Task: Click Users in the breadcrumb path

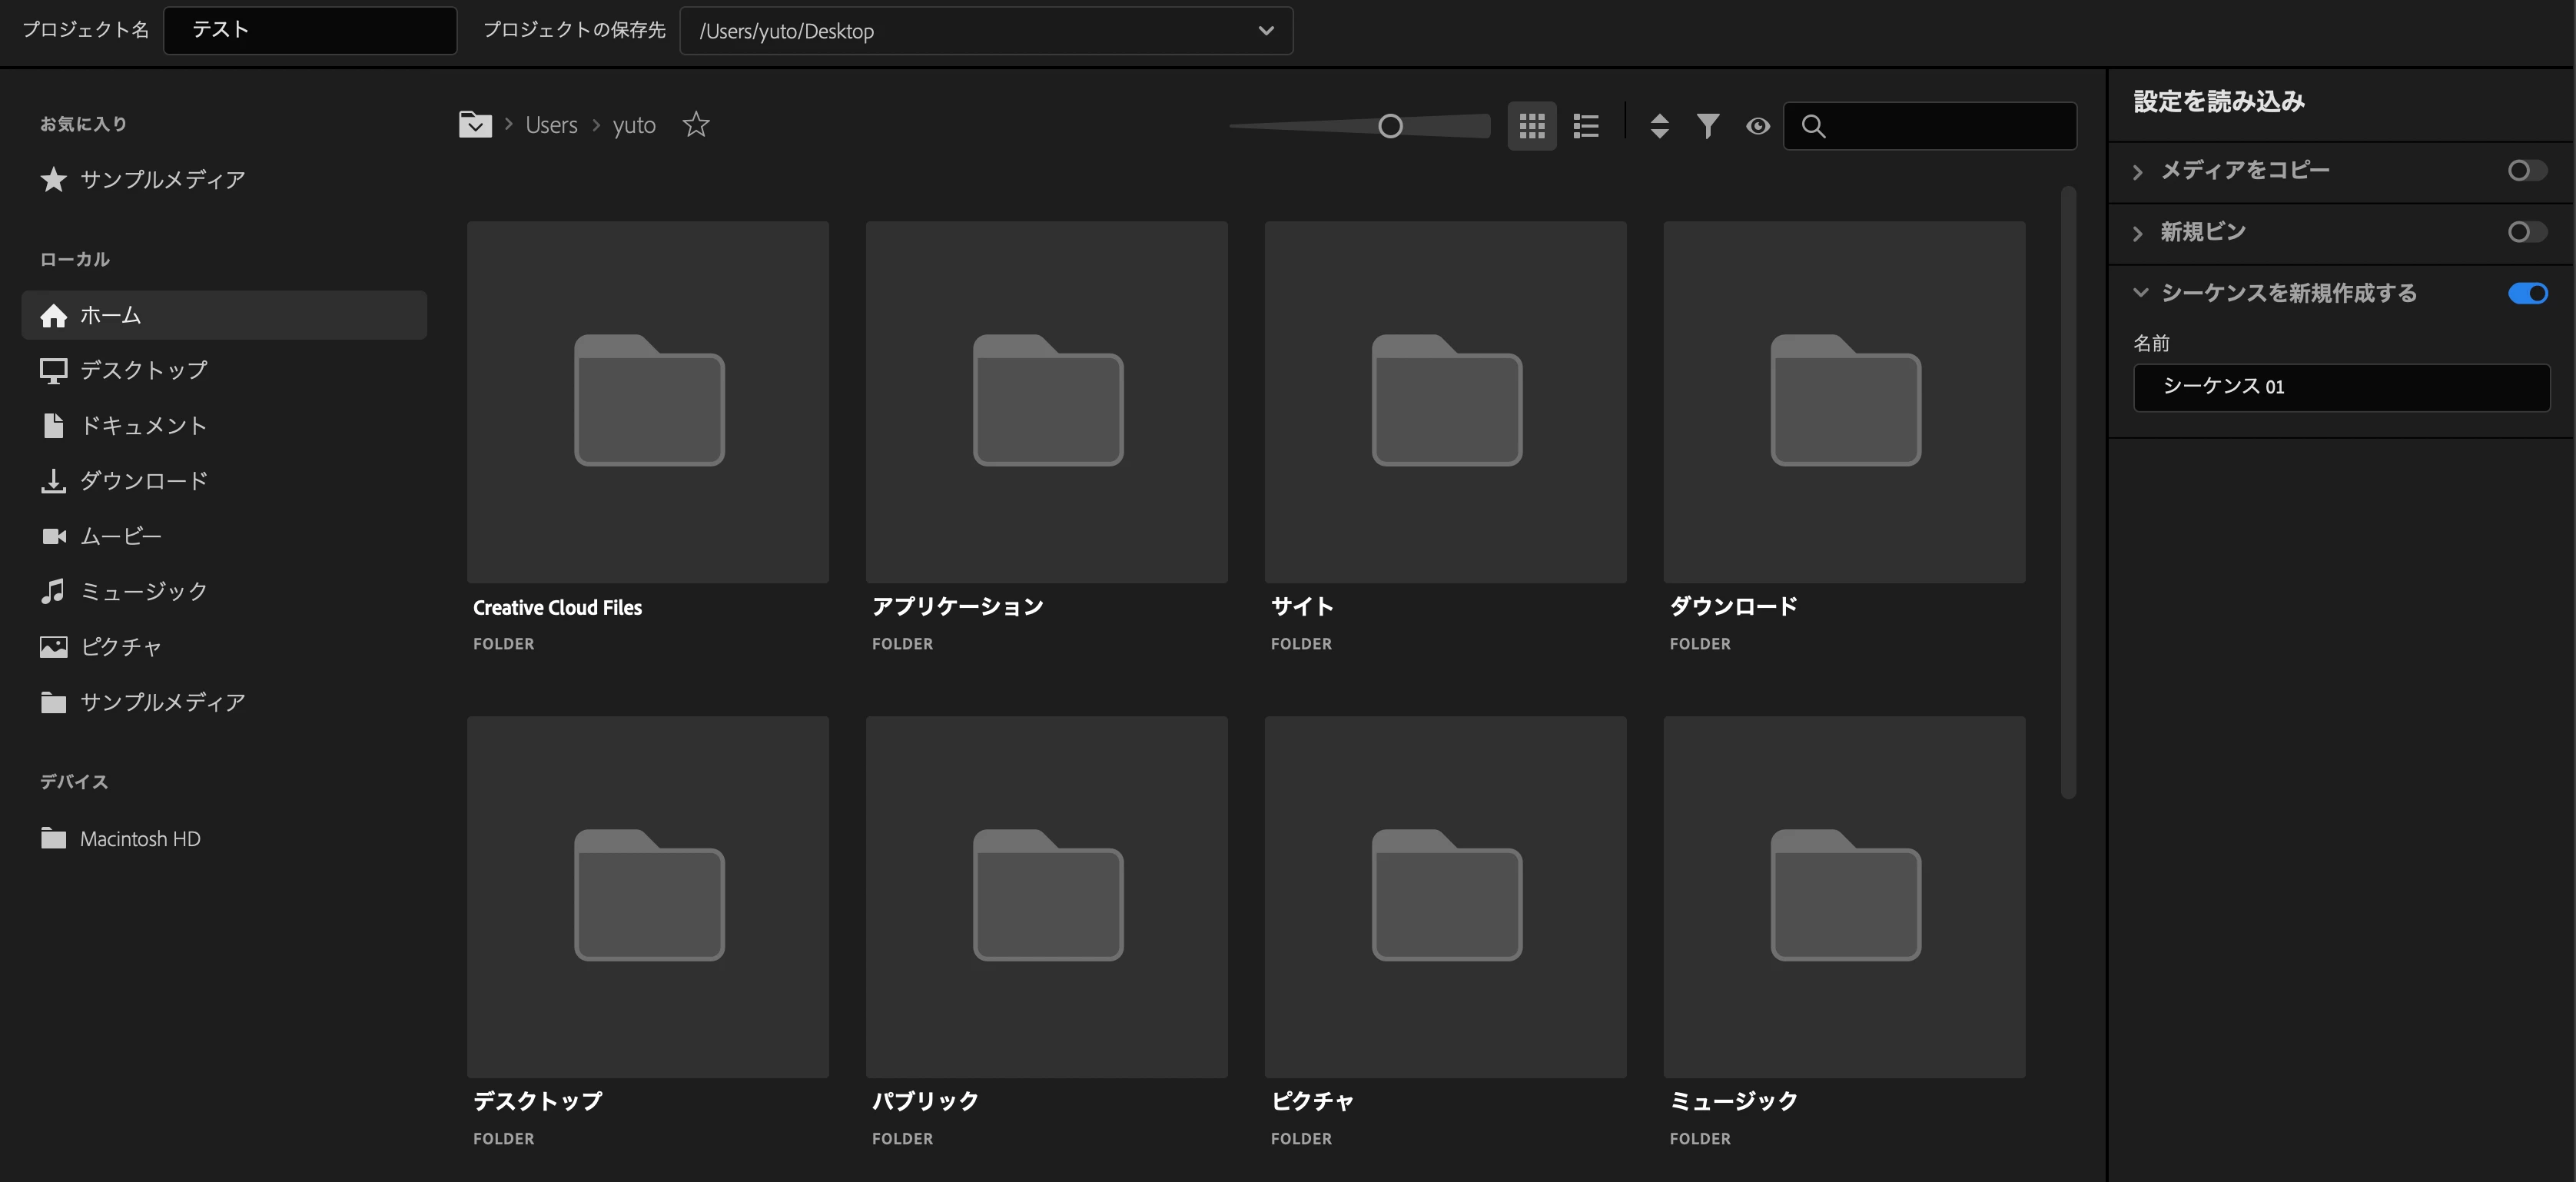Action: coord(551,125)
